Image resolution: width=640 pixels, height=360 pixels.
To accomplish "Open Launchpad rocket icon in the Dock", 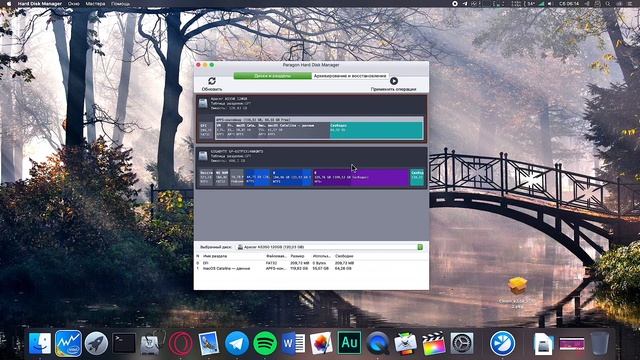I will coord(96,343).
